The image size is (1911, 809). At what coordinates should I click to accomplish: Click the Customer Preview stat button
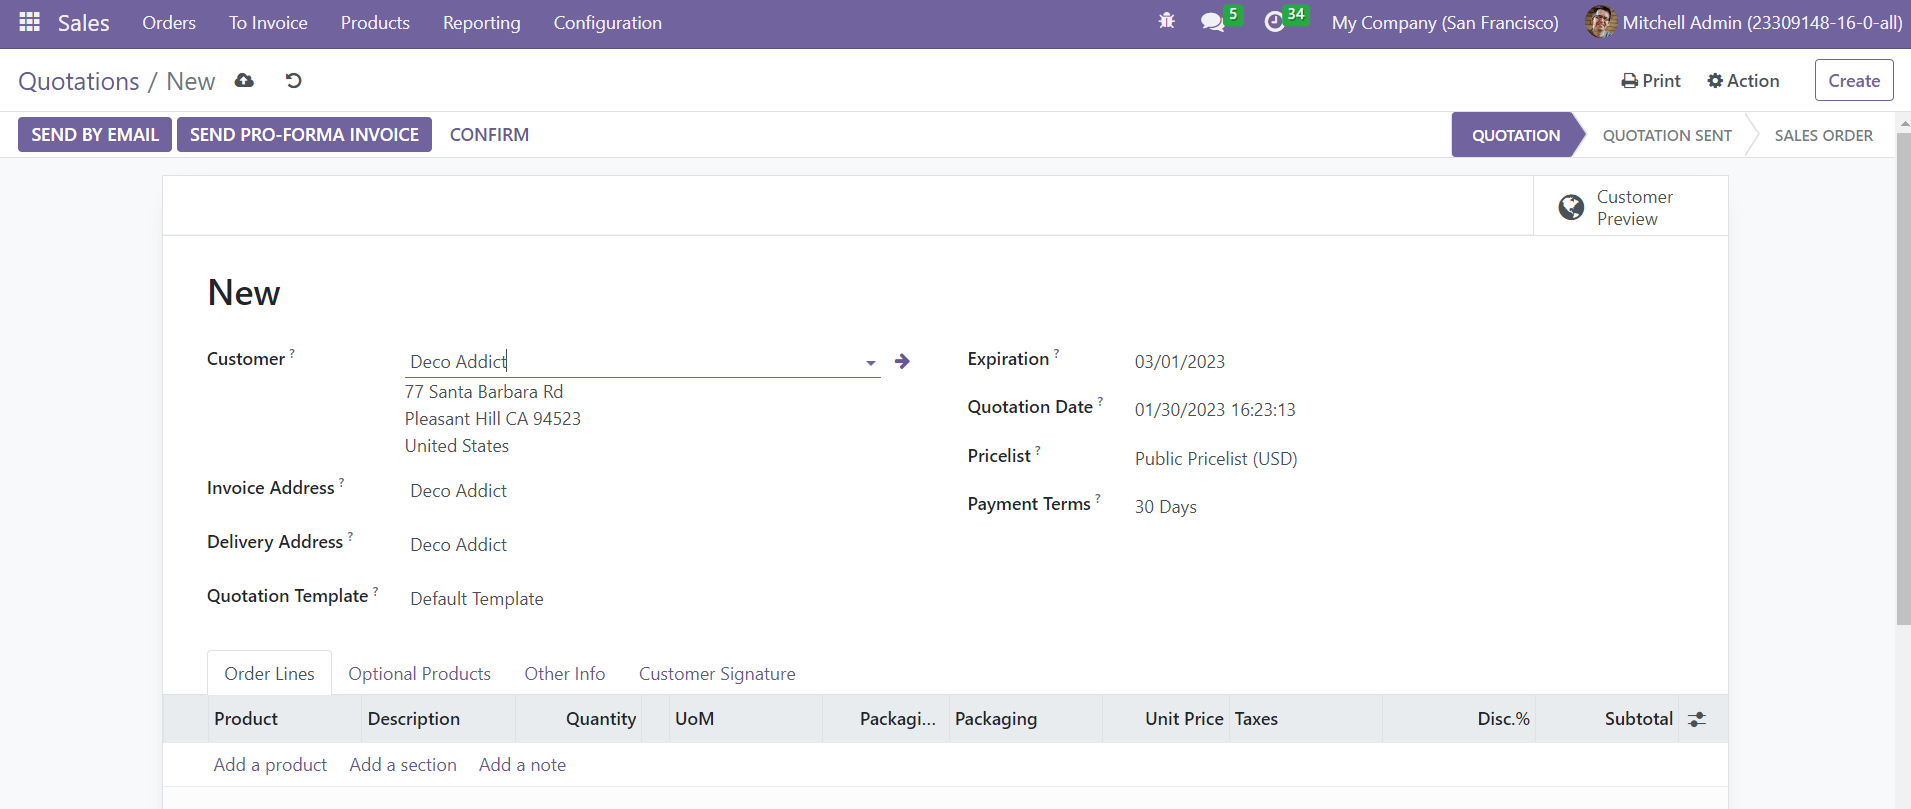[x=1630, y=207]
